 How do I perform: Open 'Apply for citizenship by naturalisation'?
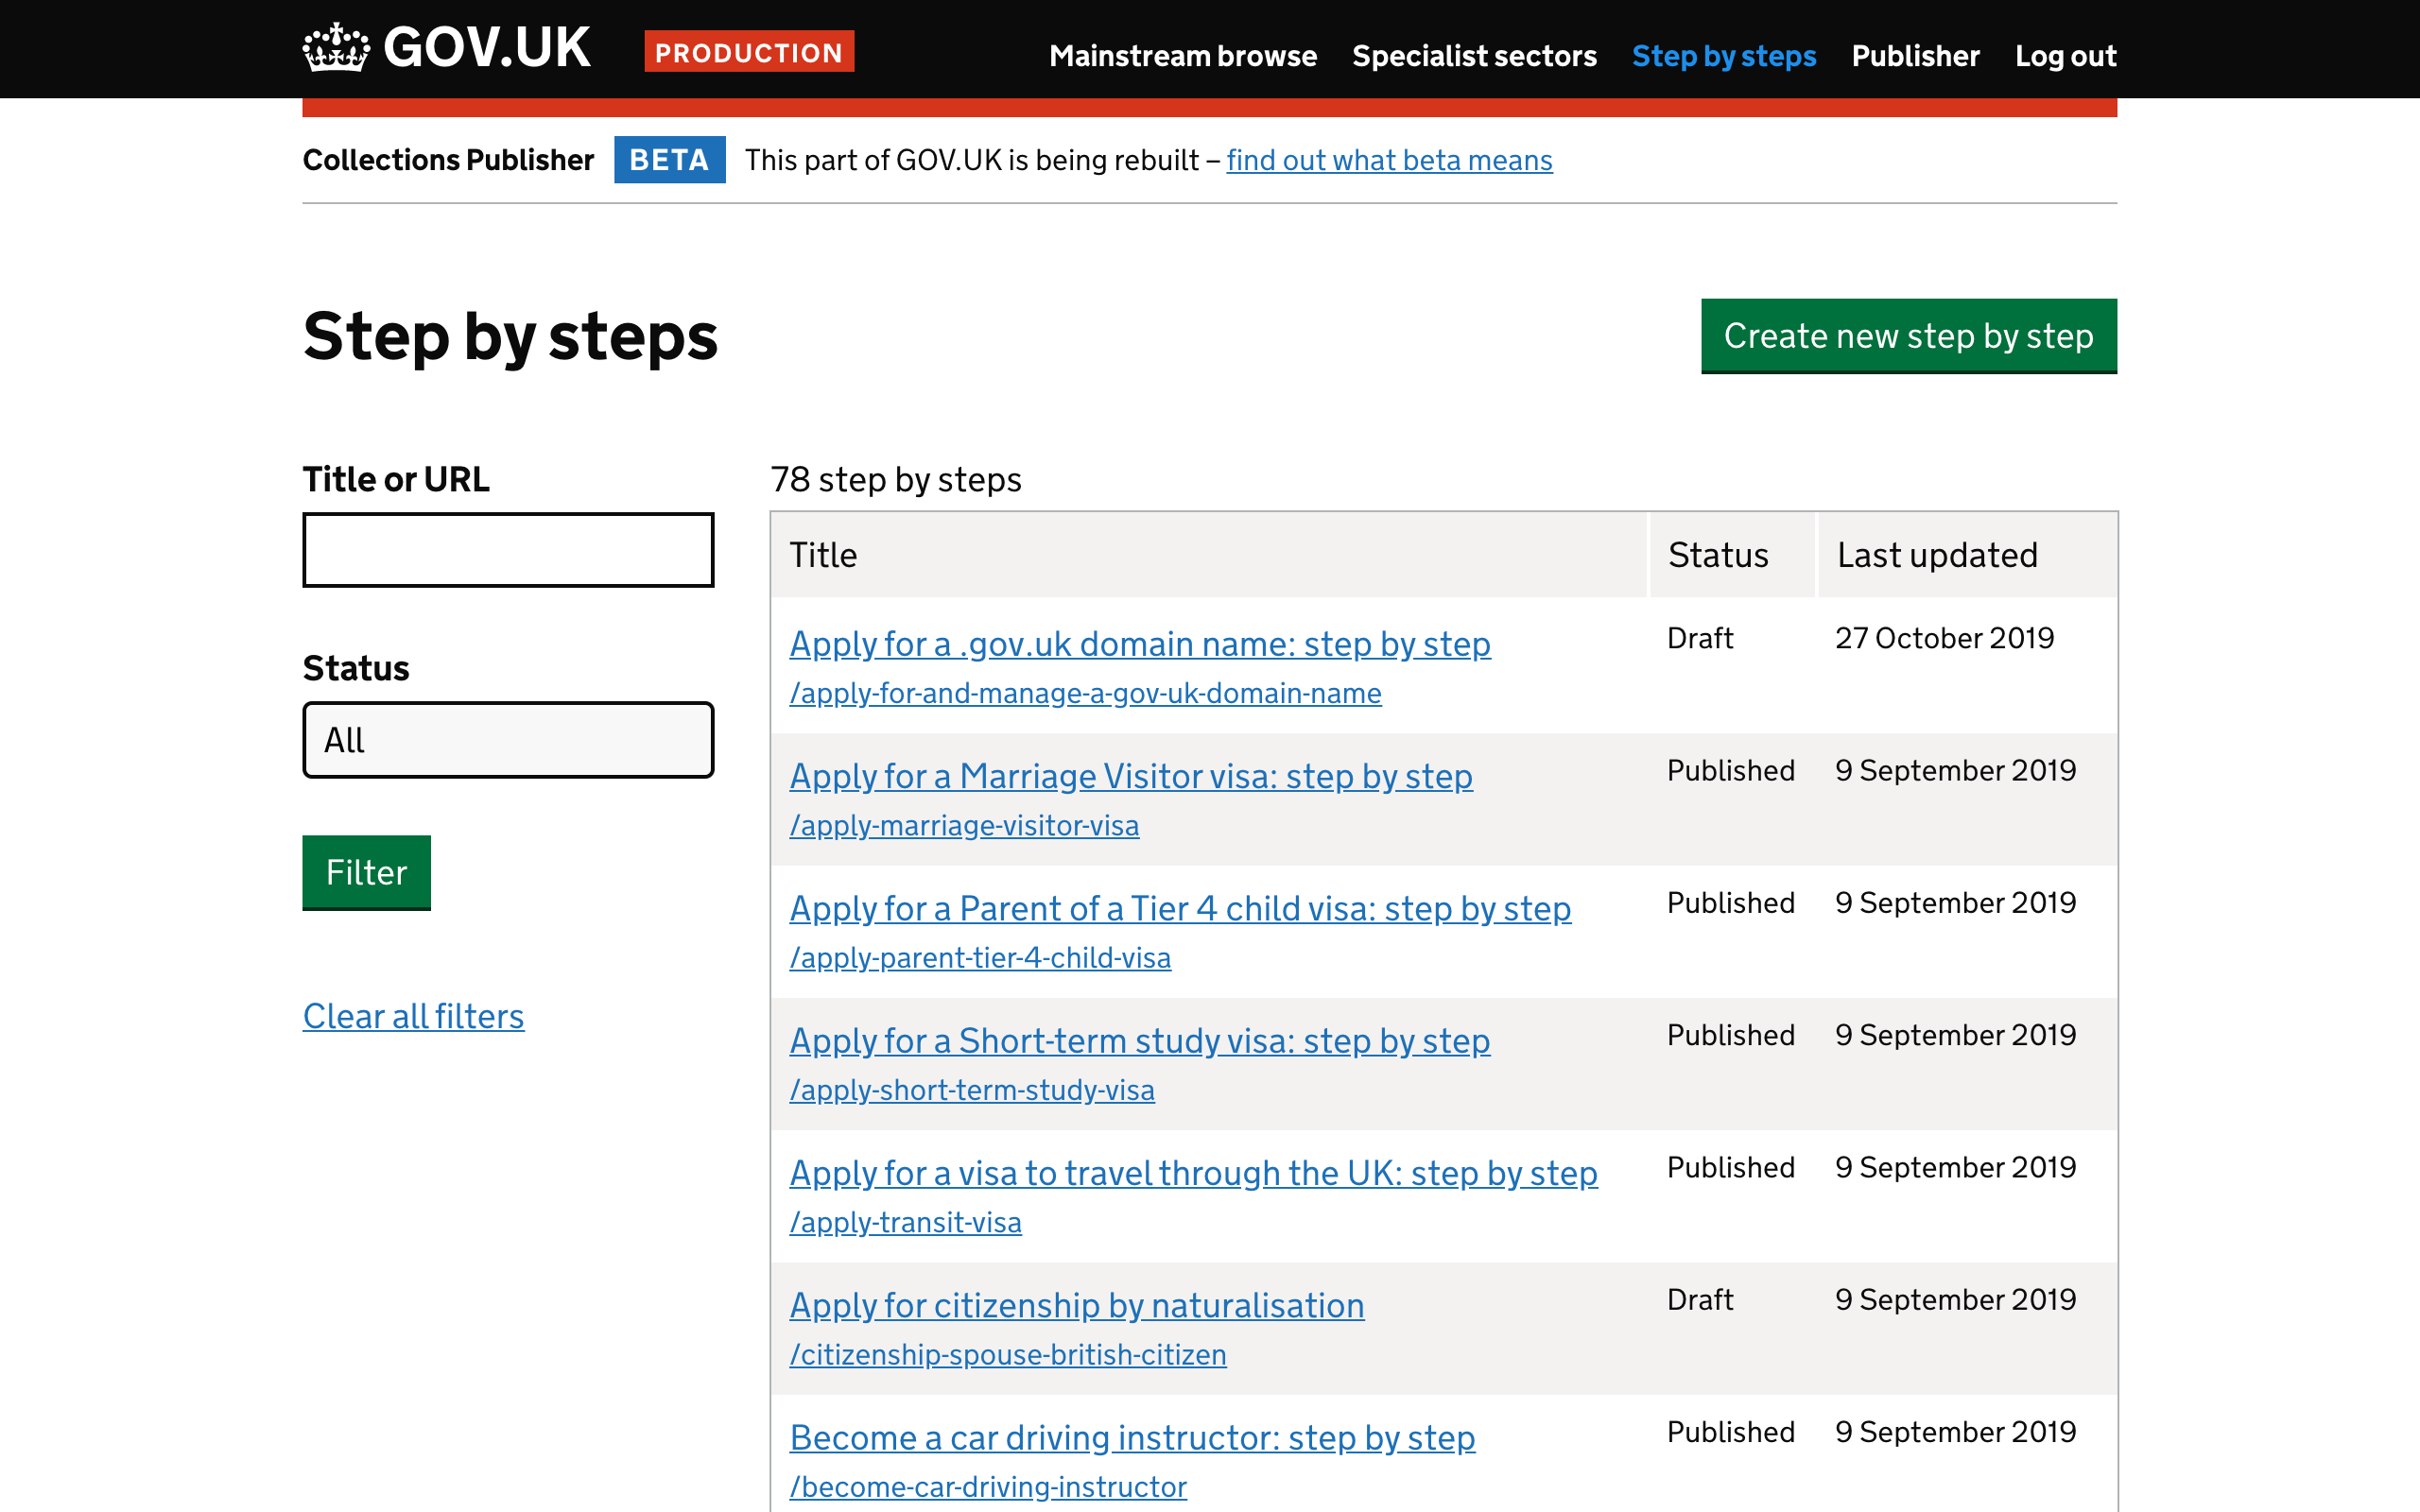click(1077, 1305)
